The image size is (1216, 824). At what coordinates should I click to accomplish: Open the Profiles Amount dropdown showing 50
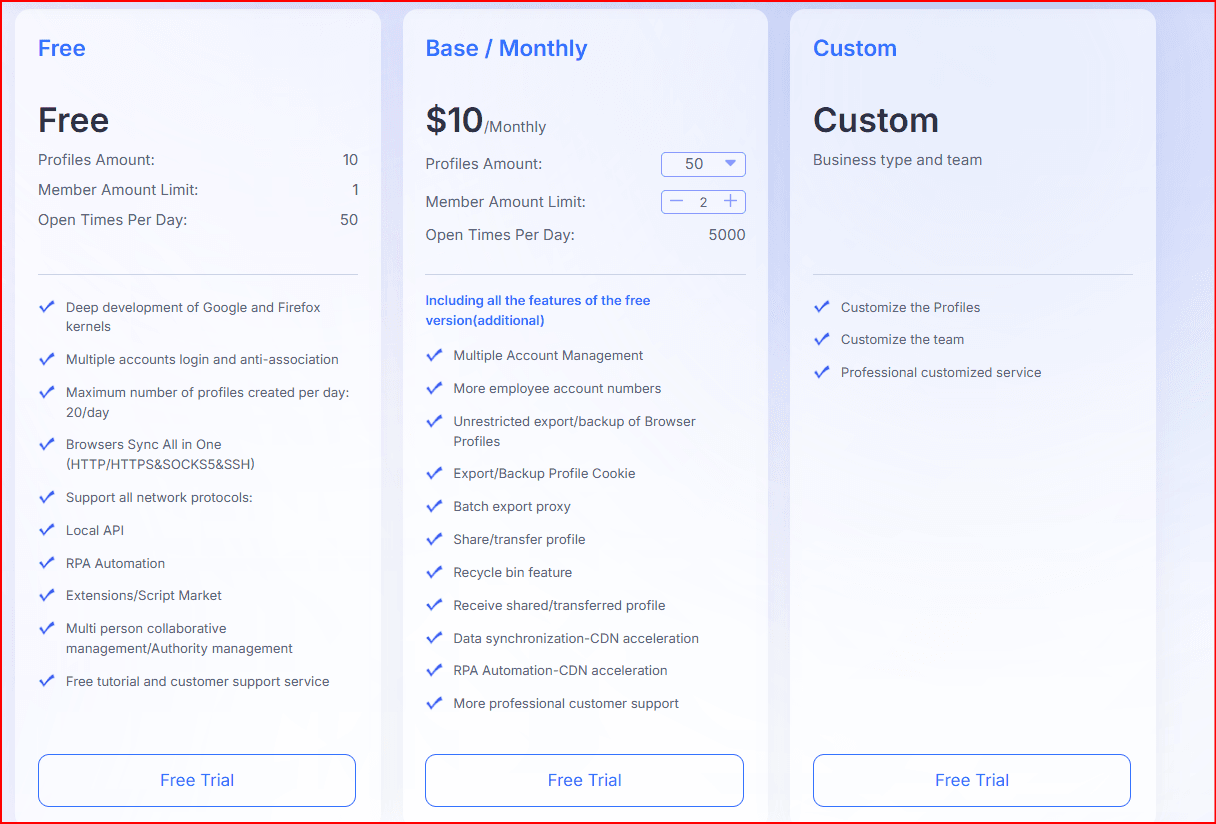tap(703, 164)
